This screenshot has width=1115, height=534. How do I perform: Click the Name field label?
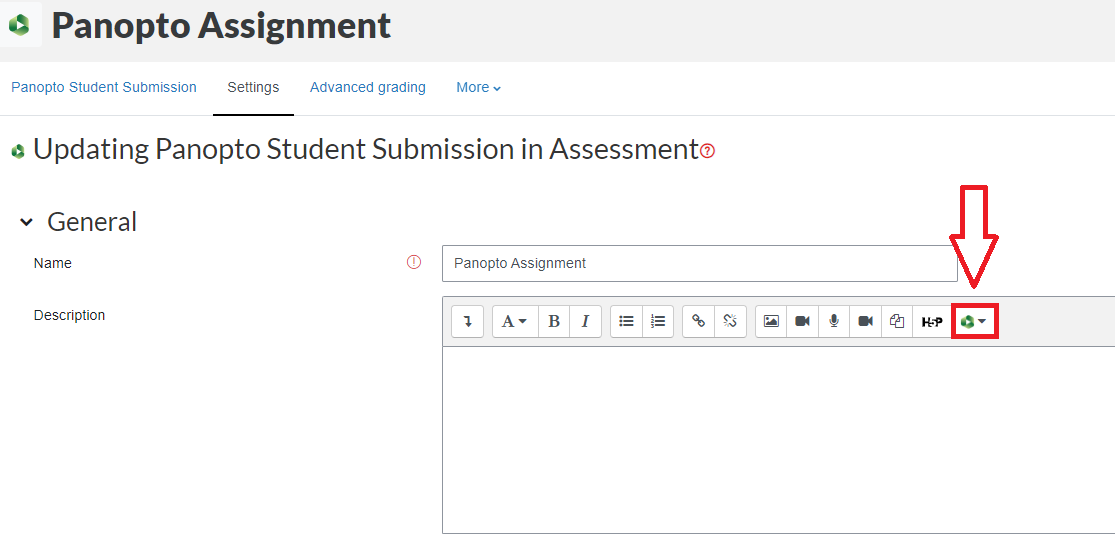[53, 263]
